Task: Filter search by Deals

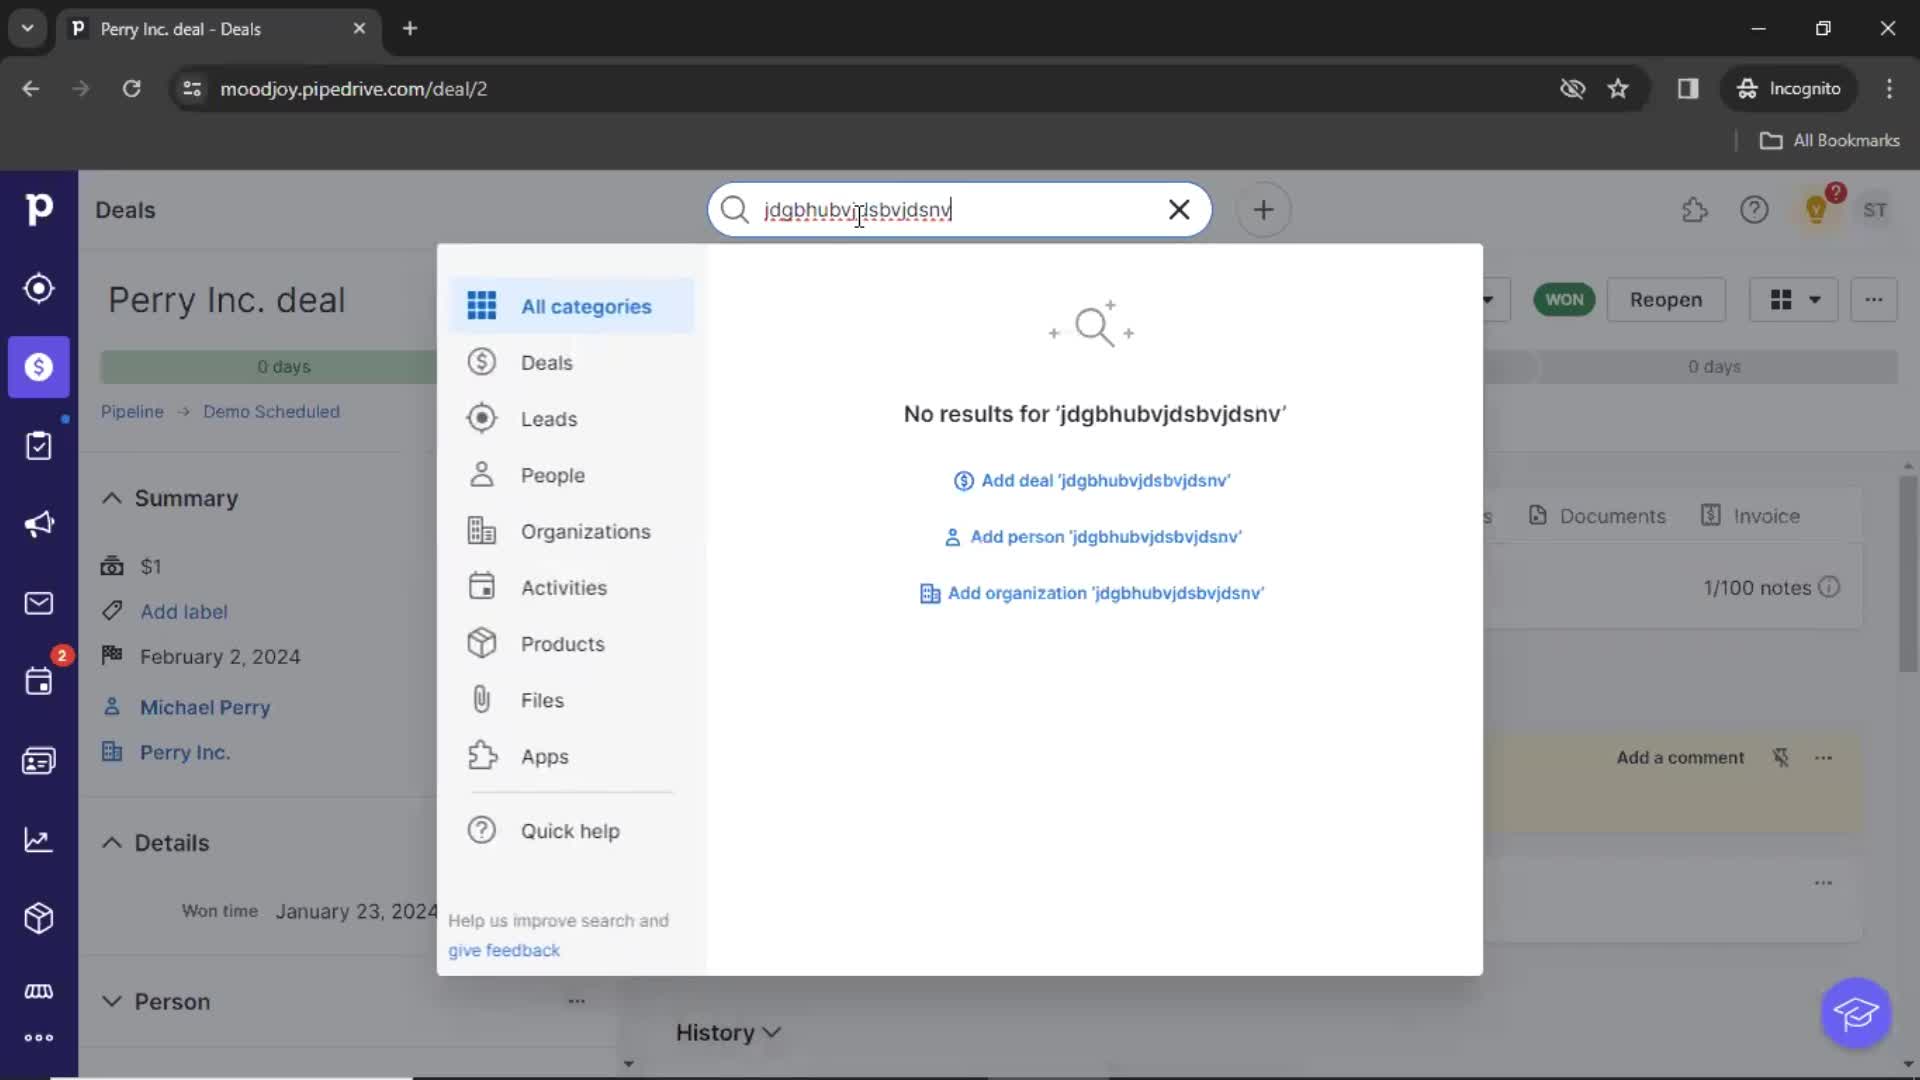Action: (x=571, y=363)
